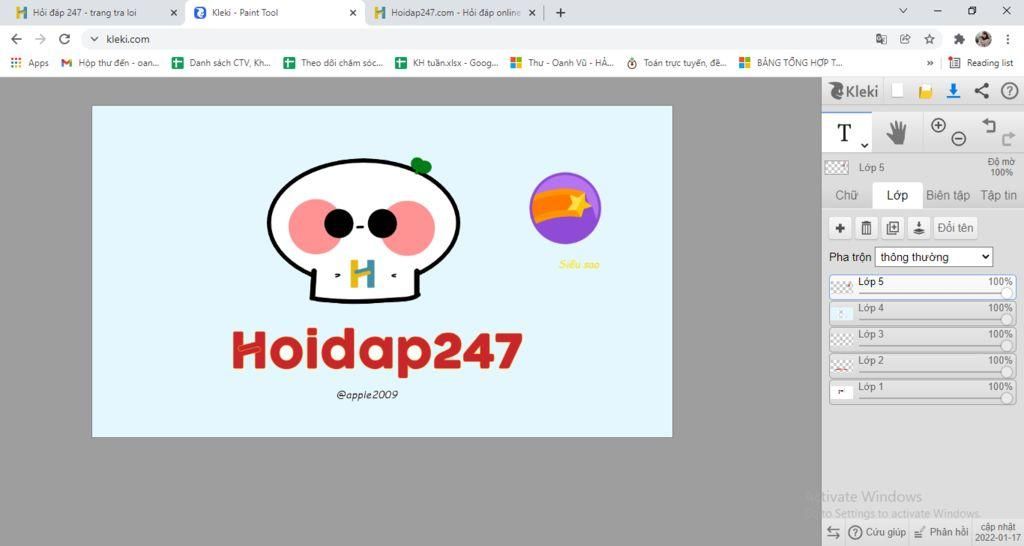Viewport: 1024px width, 546px height.
Task: Create a new blank image
Action: coord(898,91)
